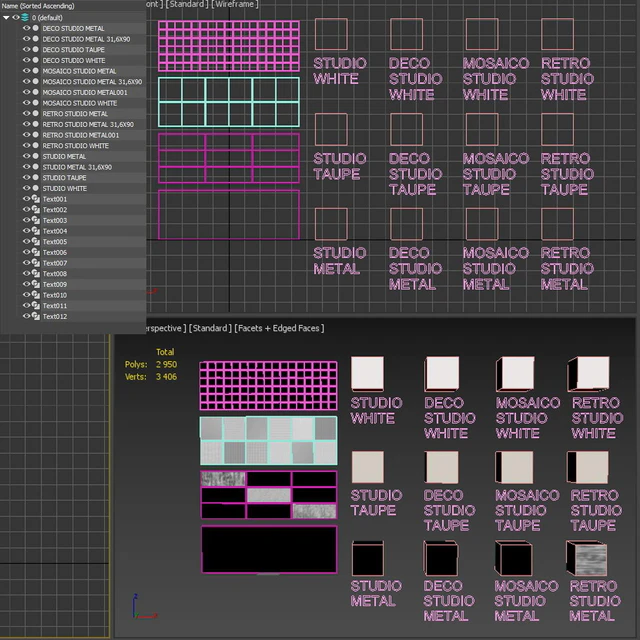Click the shape icon beside Text005
Image resolution: width=640 pixels, height=640 pixels.
(36, 242)
